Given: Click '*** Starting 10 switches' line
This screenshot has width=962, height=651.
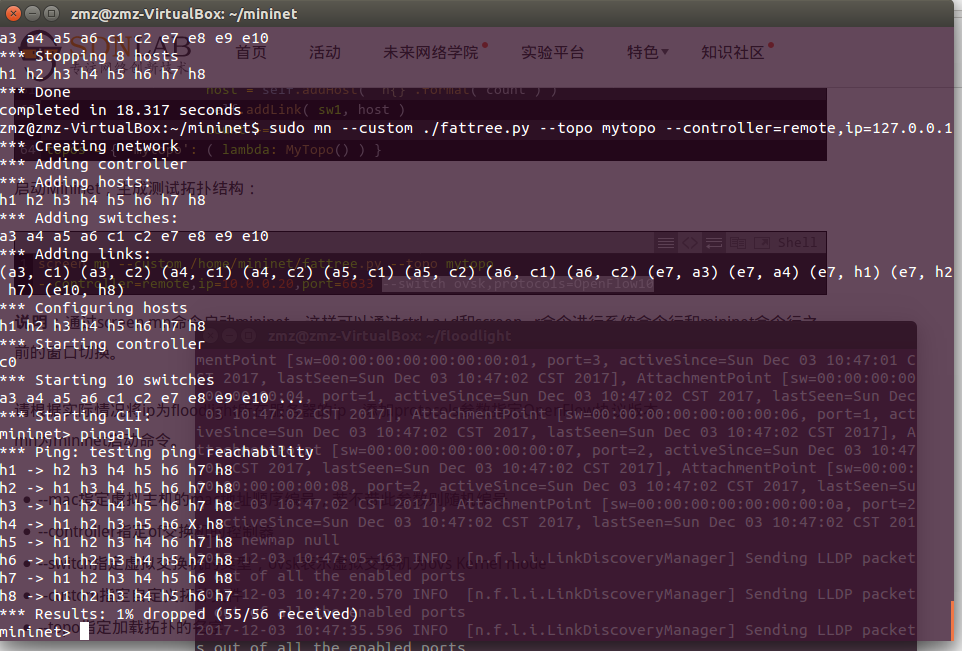Looking at the screenshot, I should click(107, 380).
